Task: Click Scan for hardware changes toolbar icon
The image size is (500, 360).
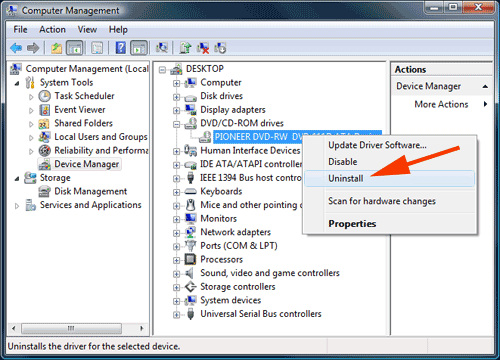Action: 162,48
